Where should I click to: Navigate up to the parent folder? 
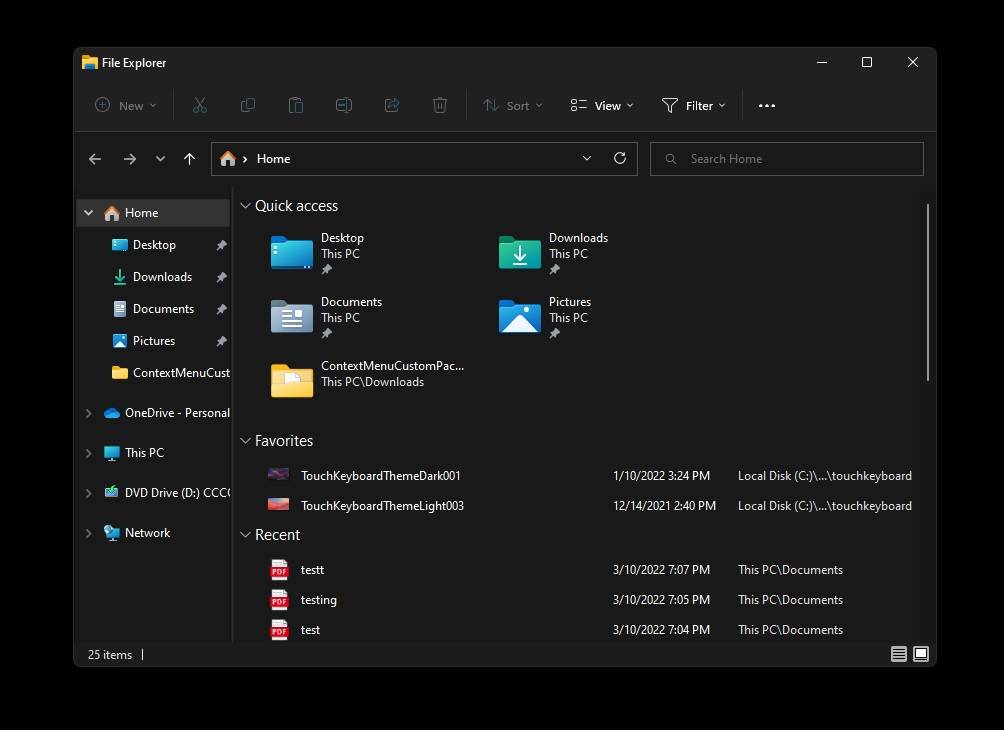pos(189,158)
